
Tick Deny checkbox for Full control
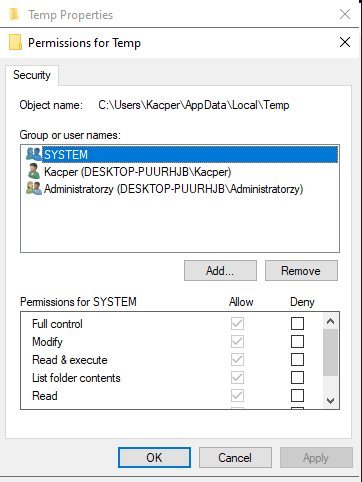click(x=297, y=323)
